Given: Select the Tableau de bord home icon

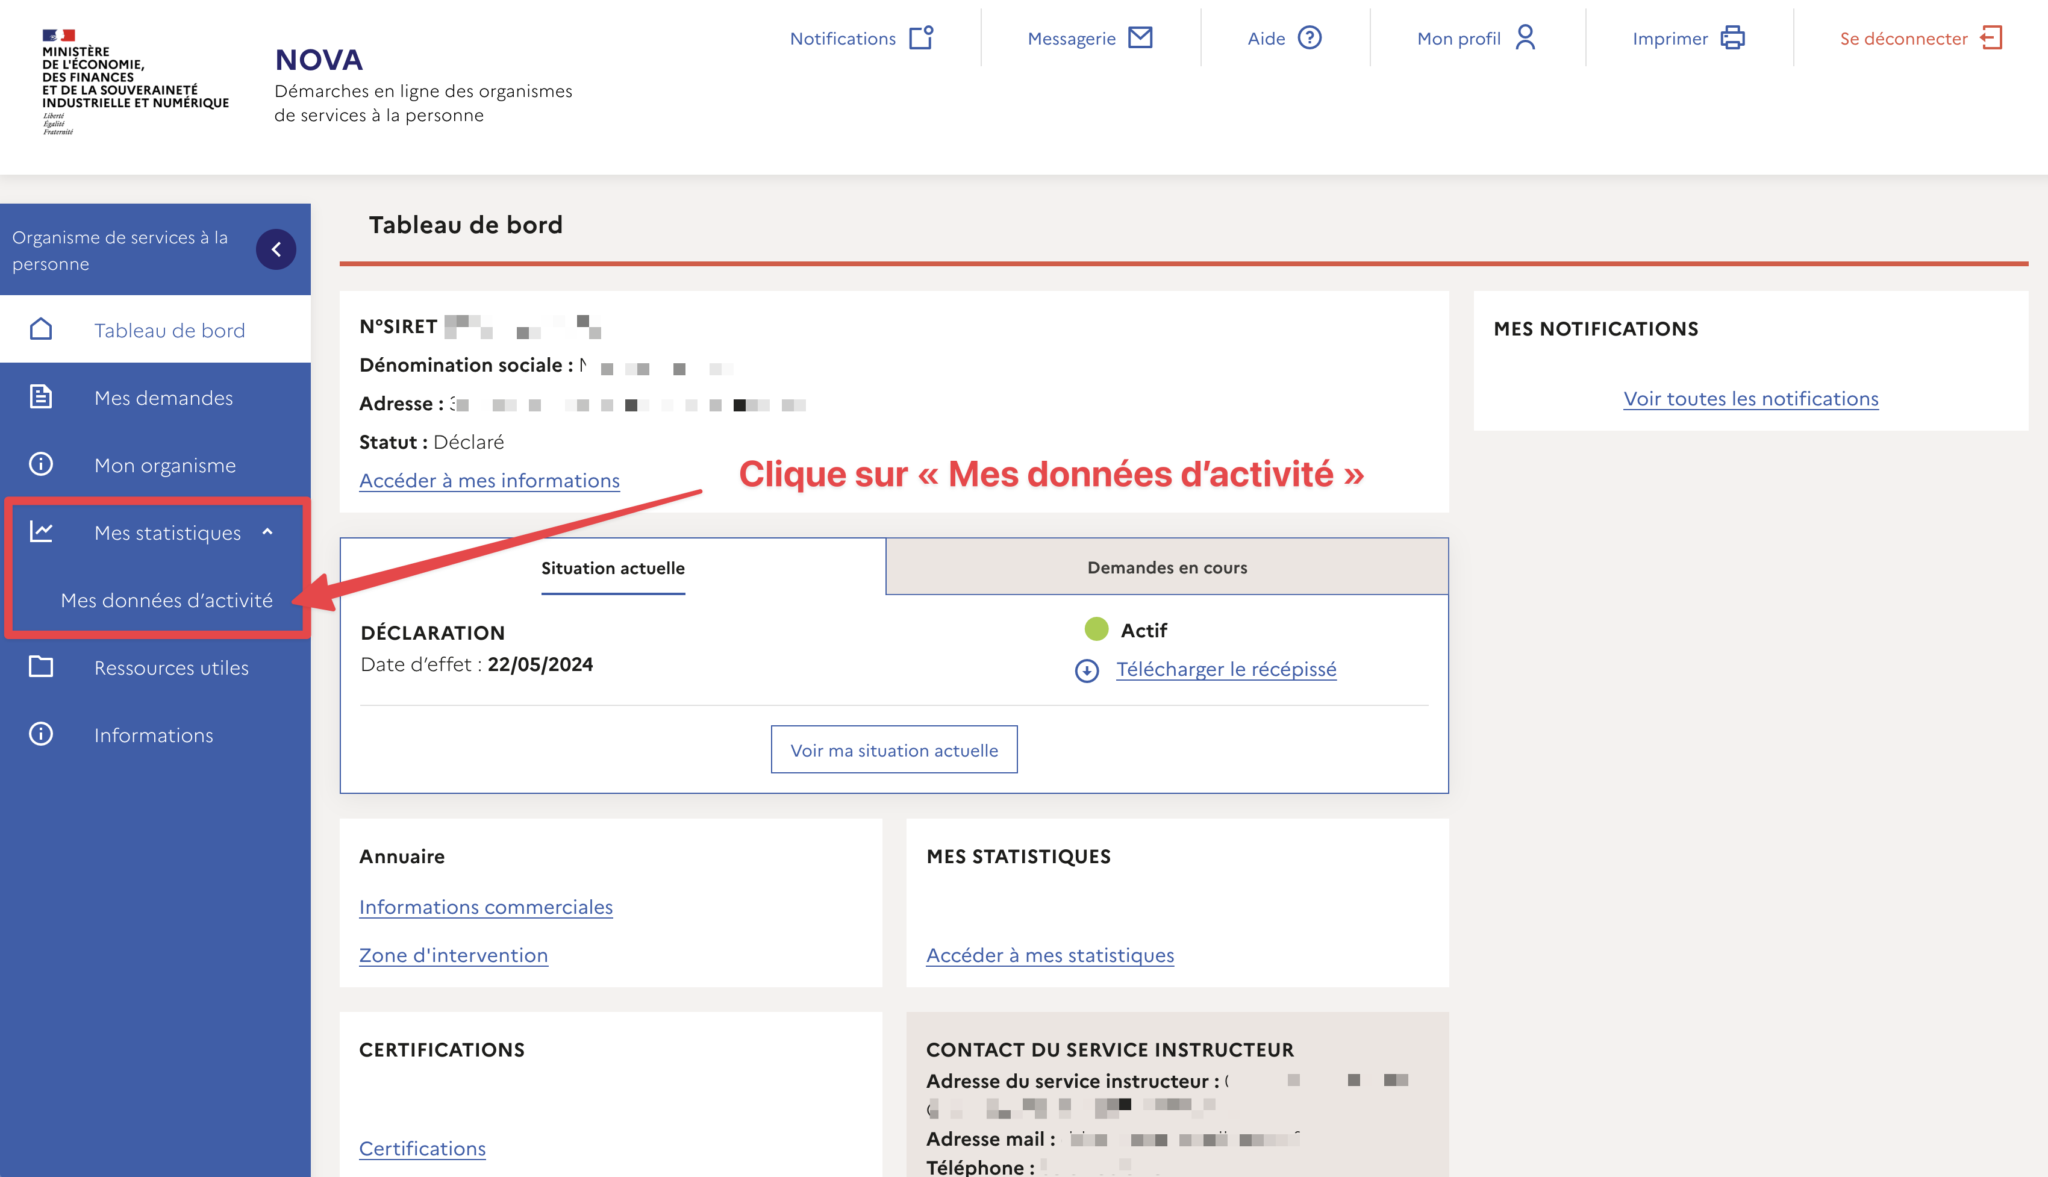Looking at the screenshot, I should 41,329.
